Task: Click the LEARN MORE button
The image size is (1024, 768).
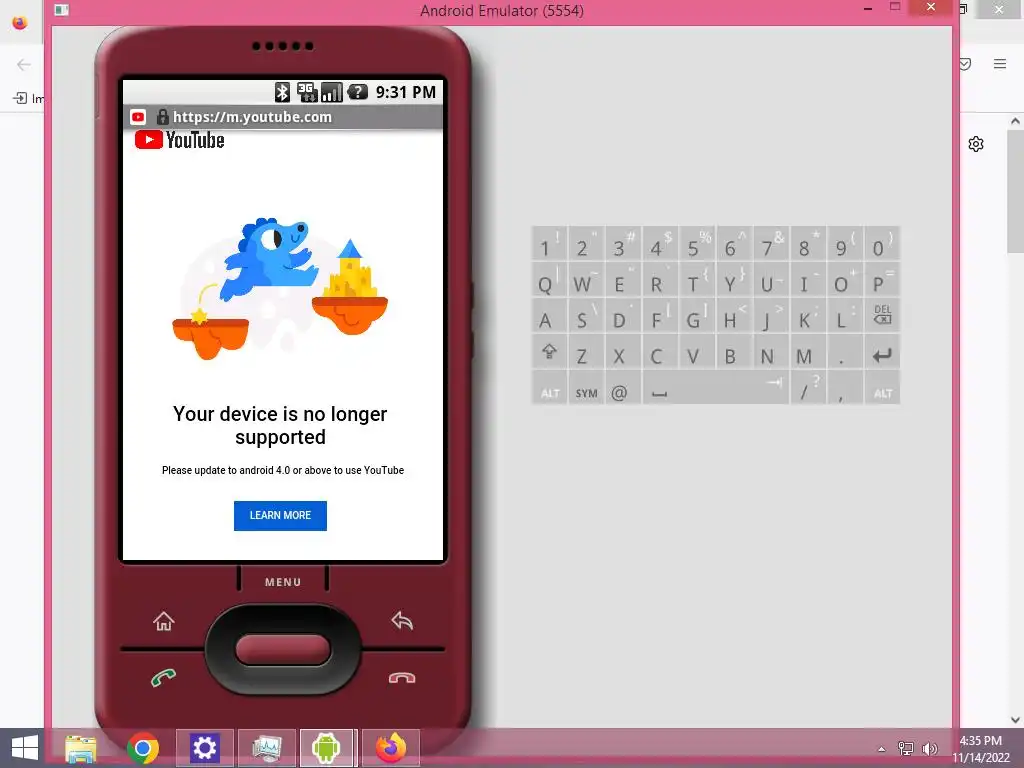Action: tap(280, 516)
